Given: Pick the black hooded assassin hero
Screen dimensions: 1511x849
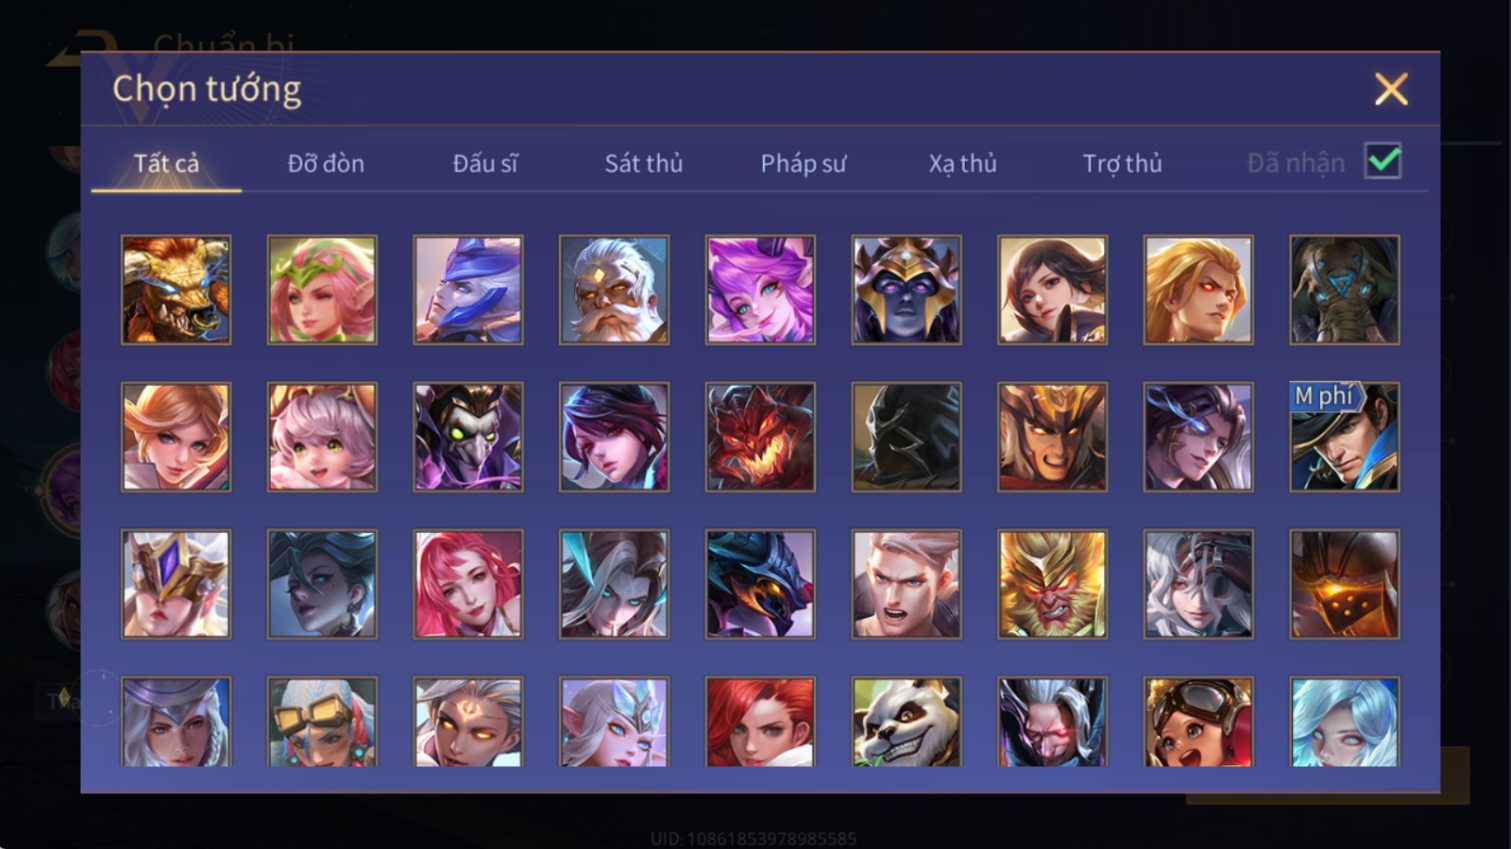Looking at the screenshot, I should click(x=906, y=437).
